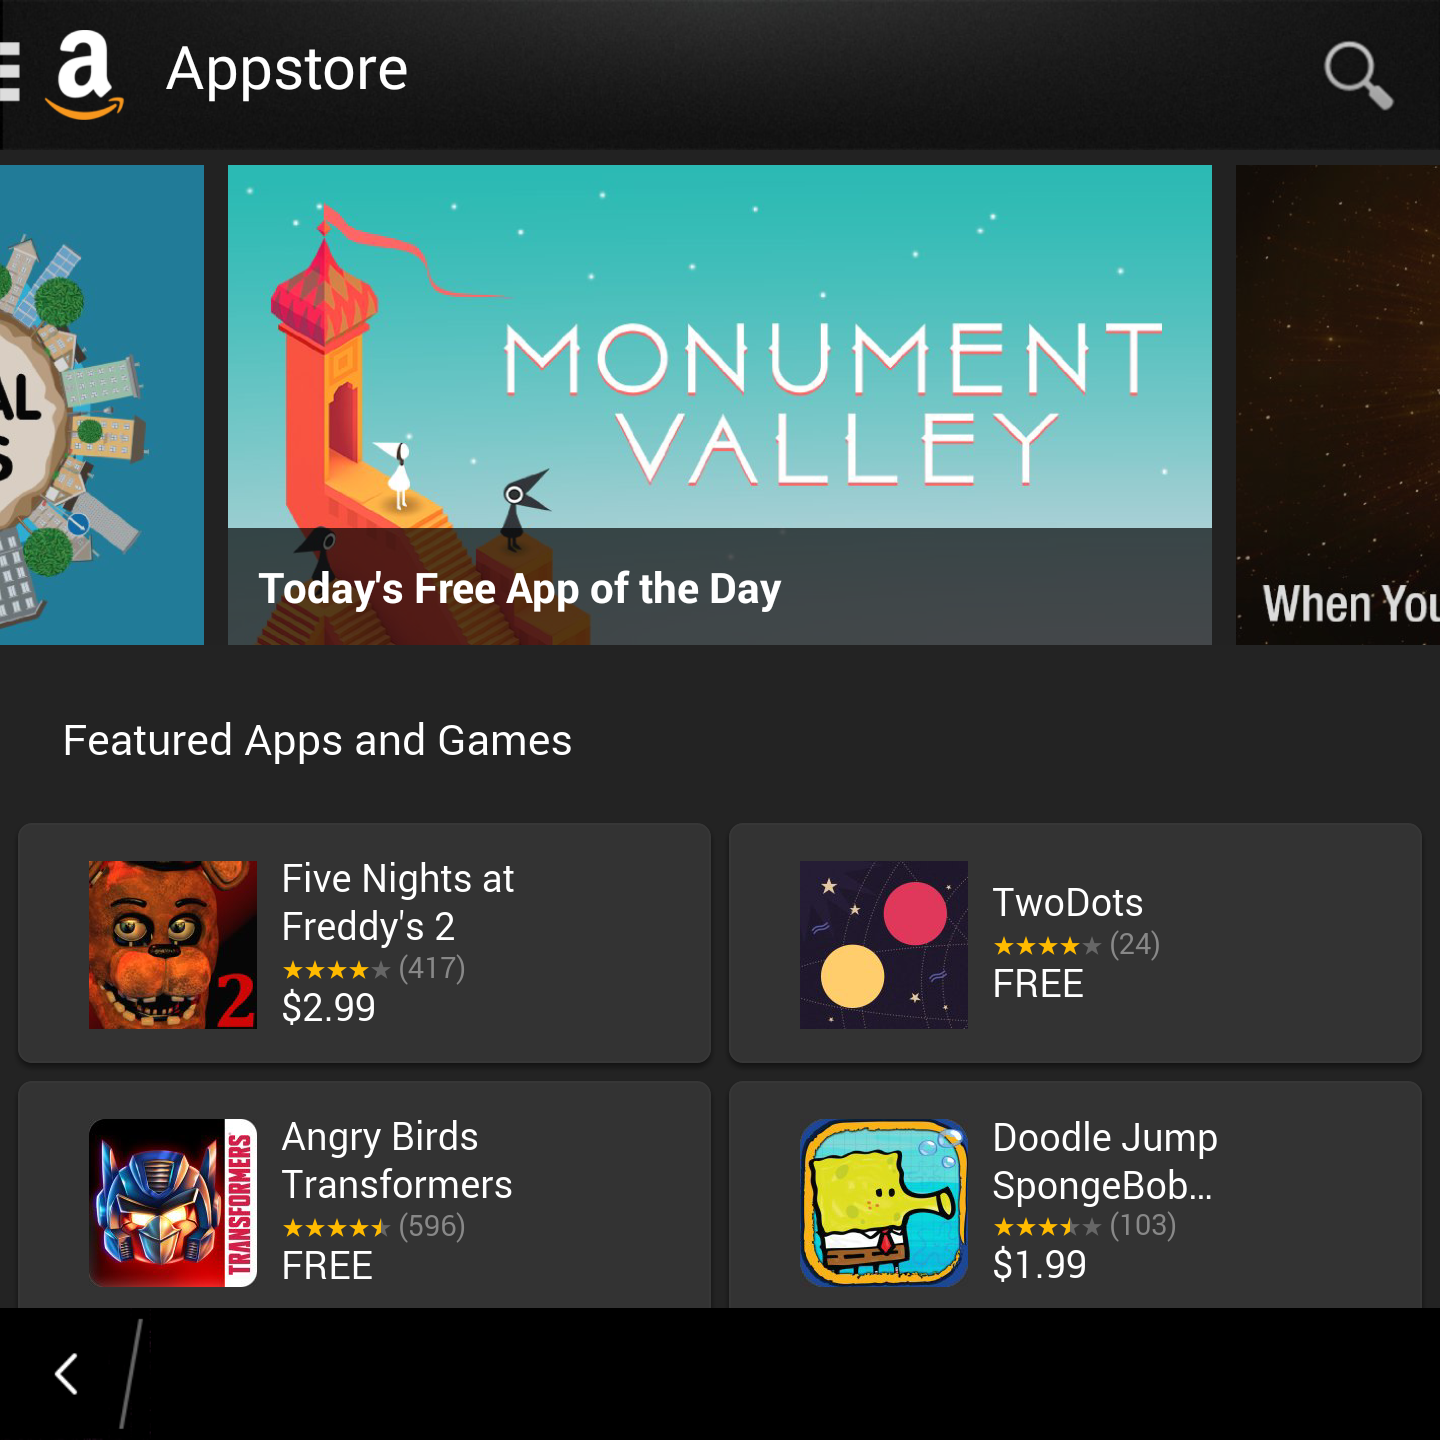The height and width of the screenshot is (1440, 1440).
Task: Show the 'When You' banner on right
Action: pos(1338,405)
